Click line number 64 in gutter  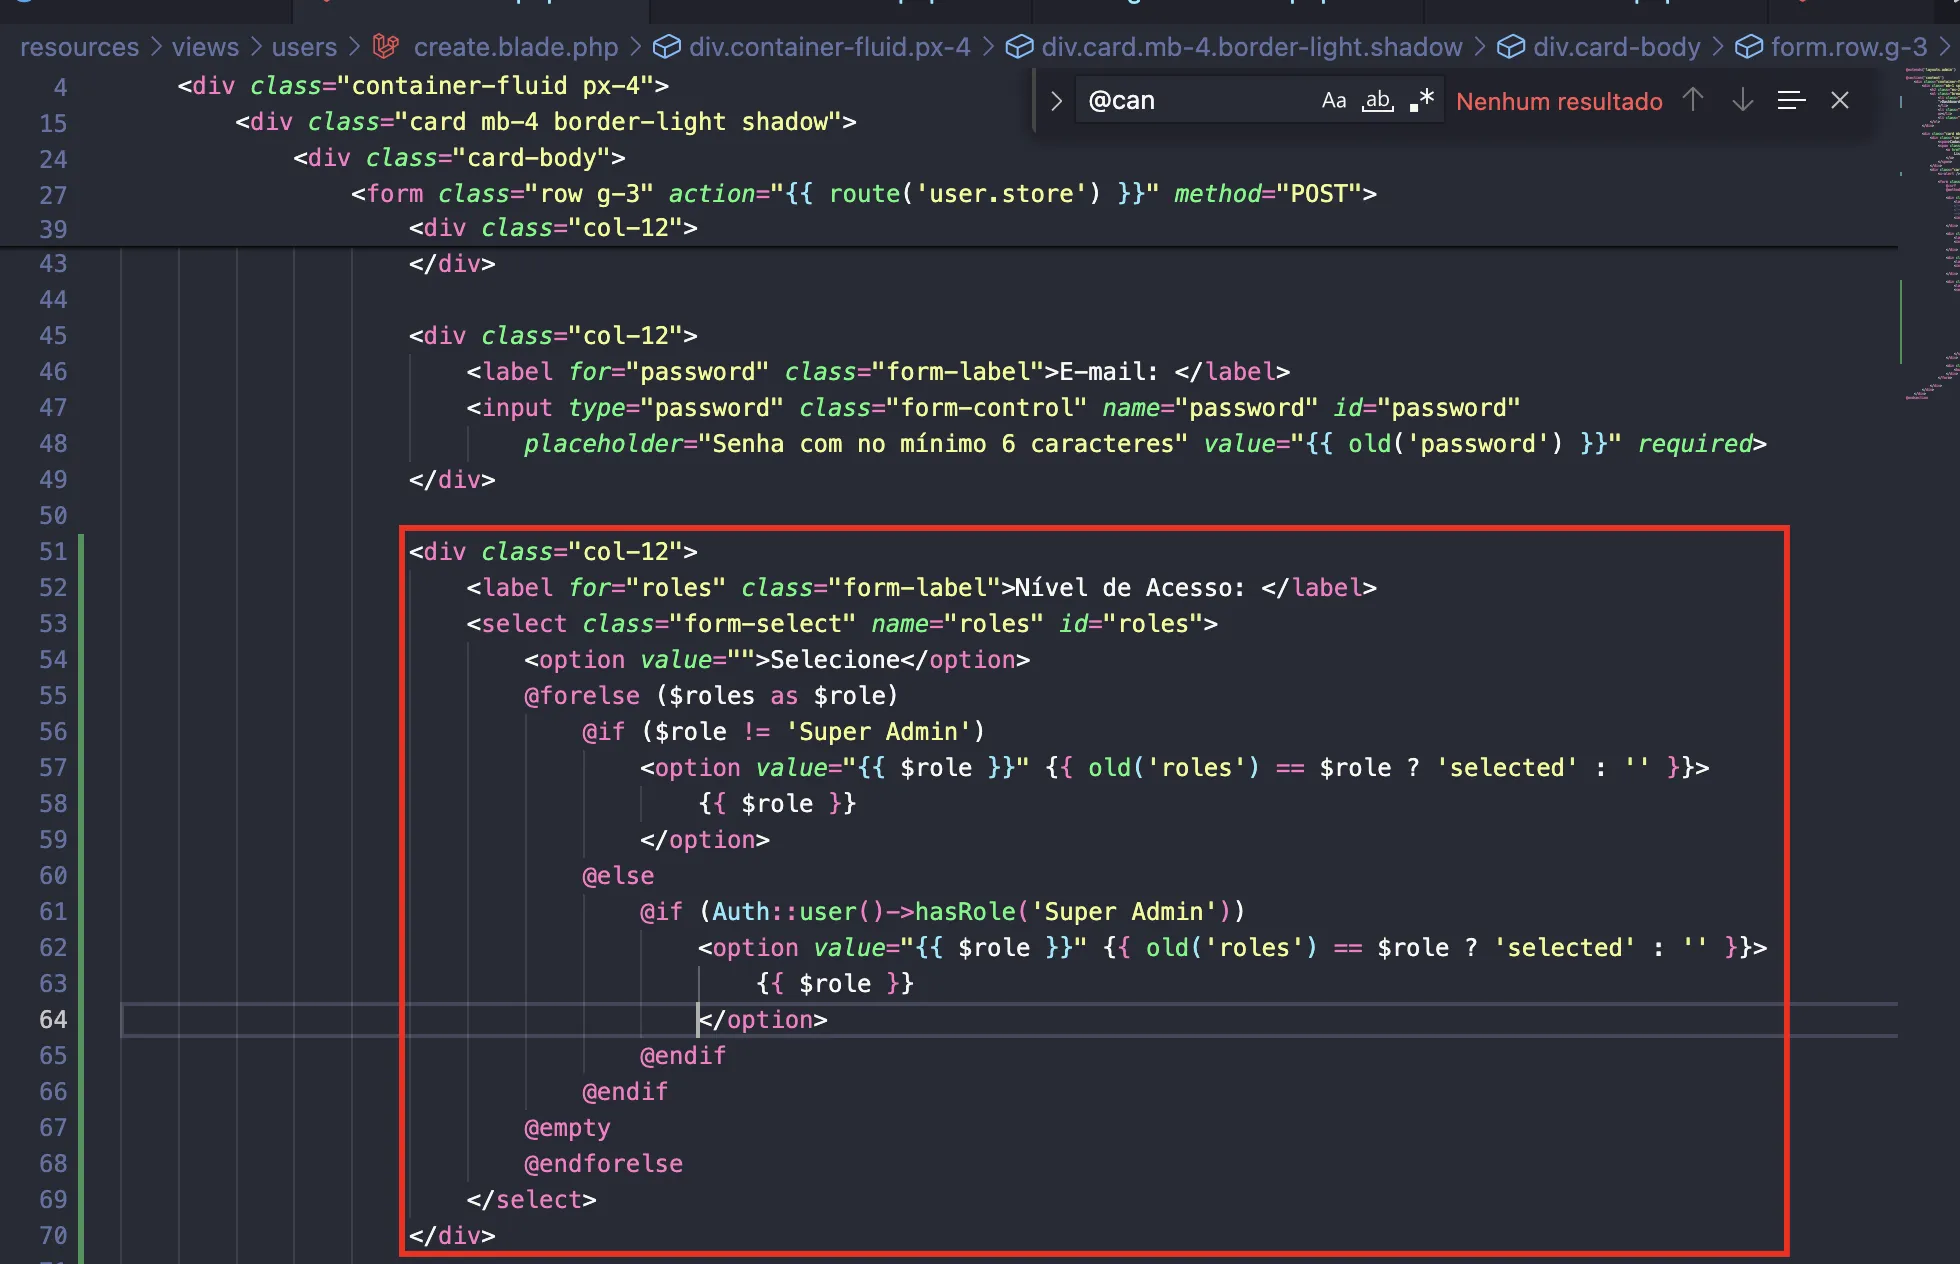(53, 1020)
